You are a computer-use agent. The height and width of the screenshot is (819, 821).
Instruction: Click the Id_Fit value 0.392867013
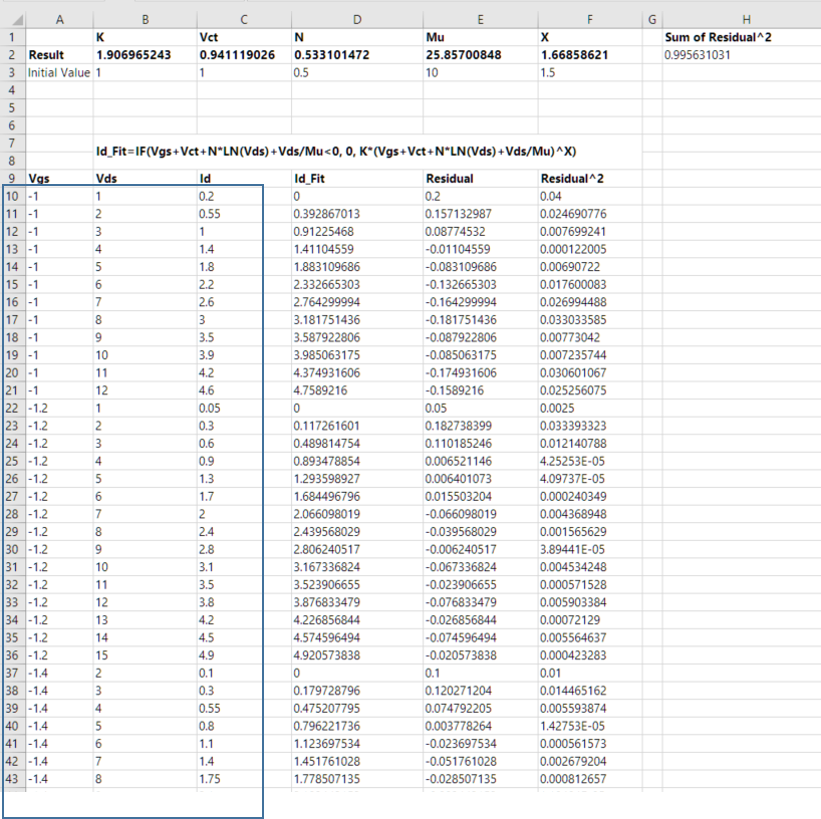click(357, 214)
